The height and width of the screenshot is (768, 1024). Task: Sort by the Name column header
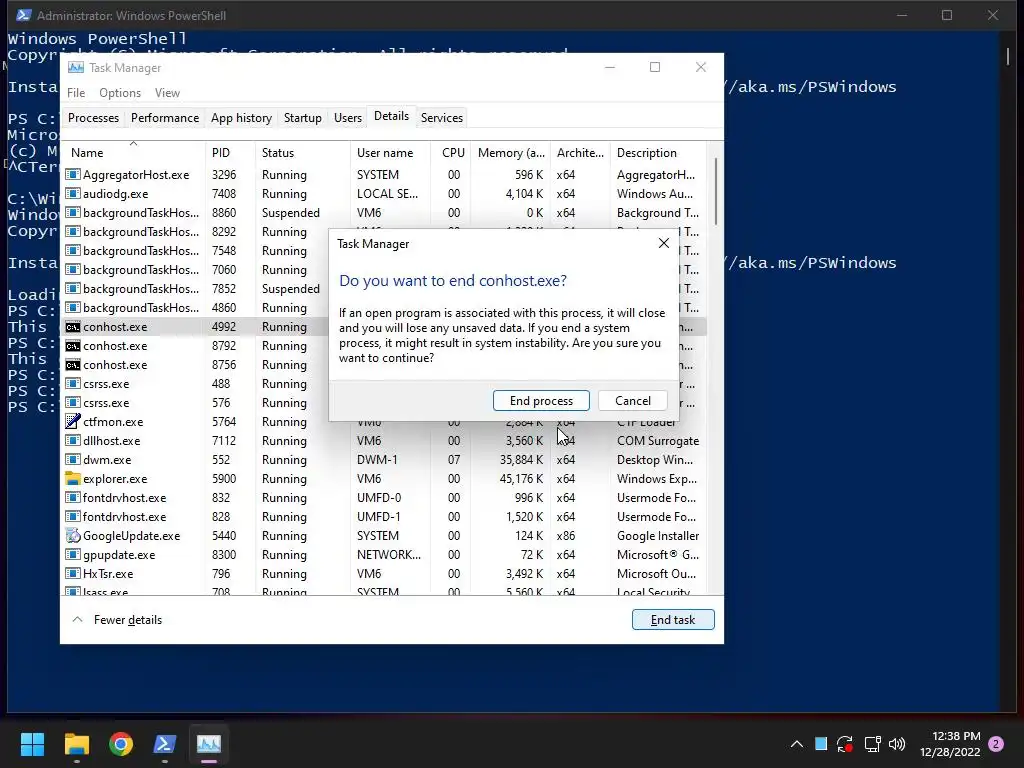tap(133, 153)
